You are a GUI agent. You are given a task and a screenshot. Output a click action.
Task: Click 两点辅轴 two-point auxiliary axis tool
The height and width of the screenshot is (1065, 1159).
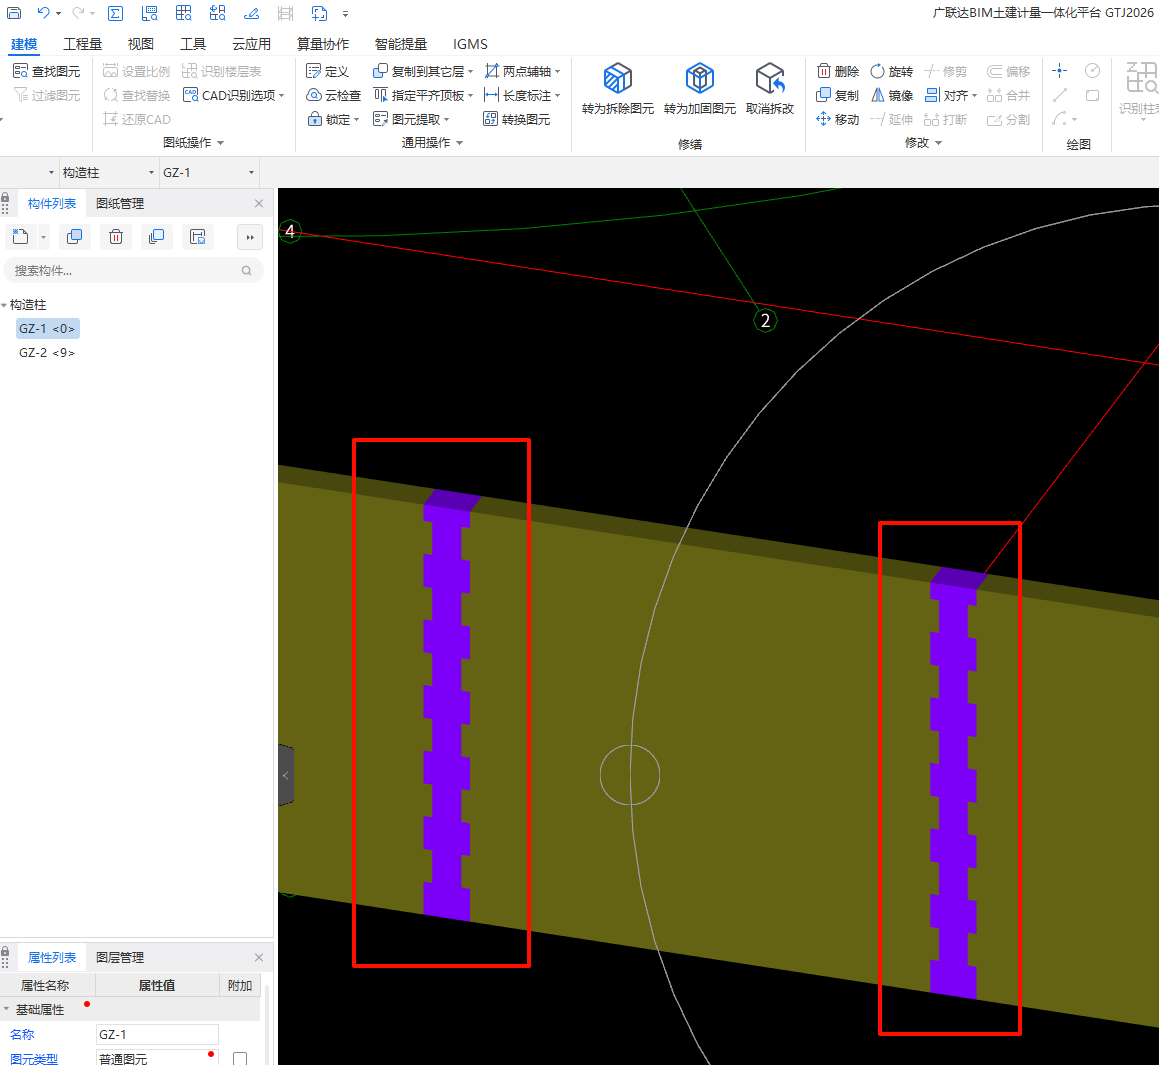[x=522, y=71]
